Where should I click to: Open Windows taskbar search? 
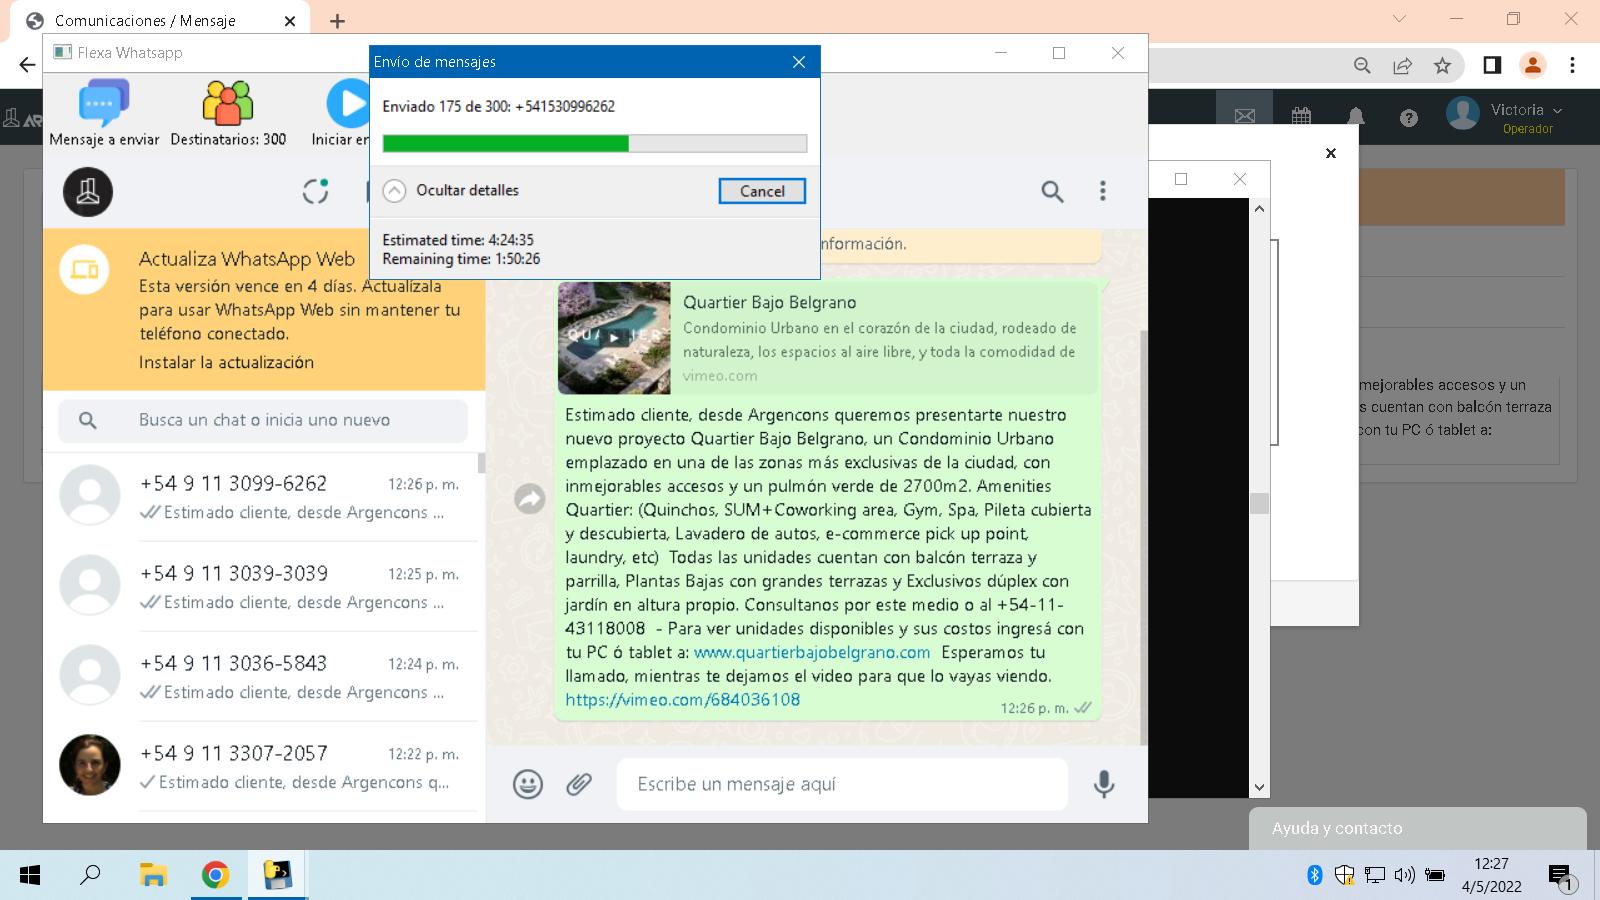[x=91, y=876]
